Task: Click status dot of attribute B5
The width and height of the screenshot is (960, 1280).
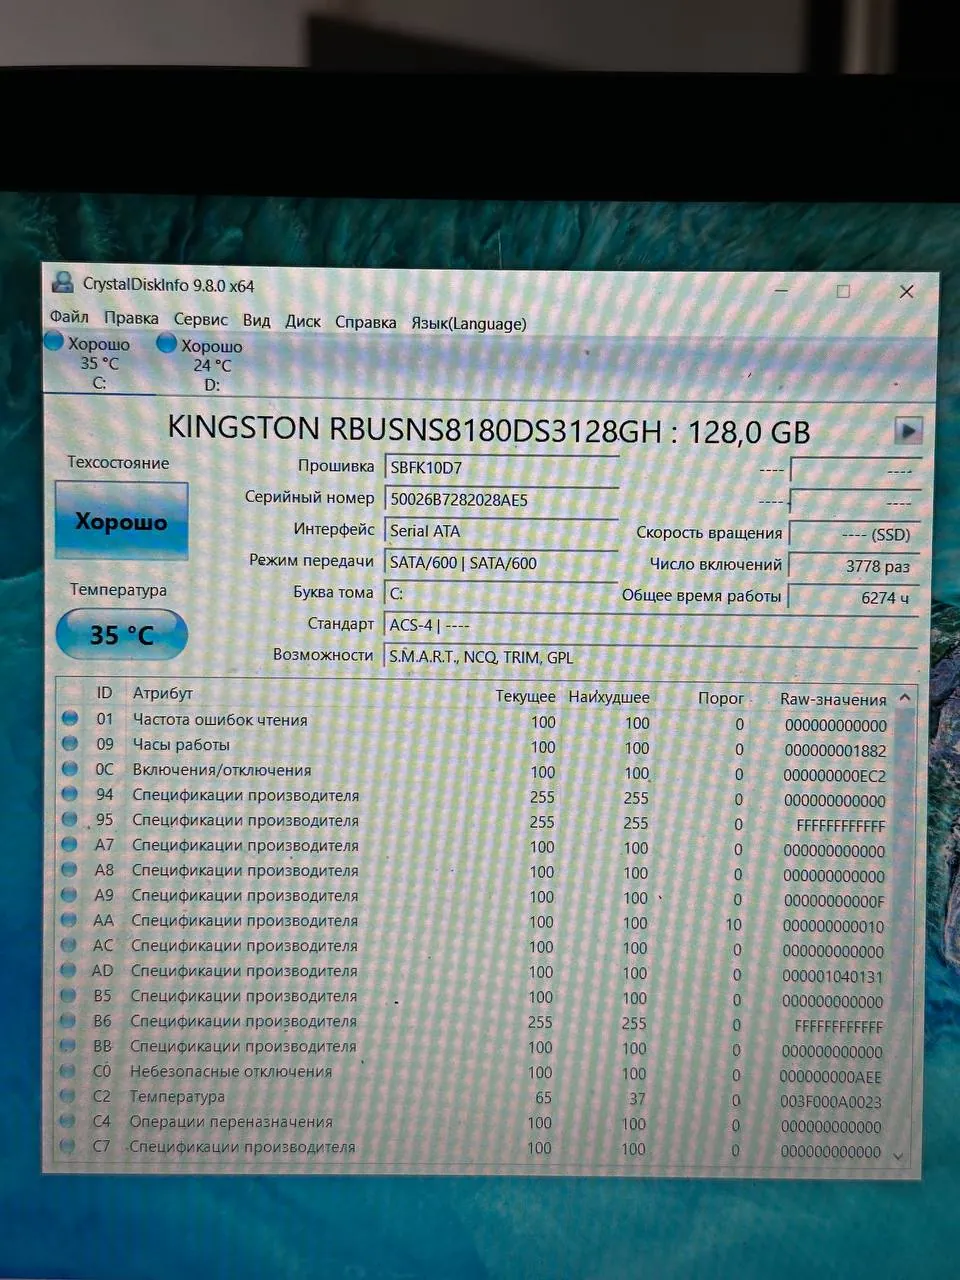Action: coord(68,995)
